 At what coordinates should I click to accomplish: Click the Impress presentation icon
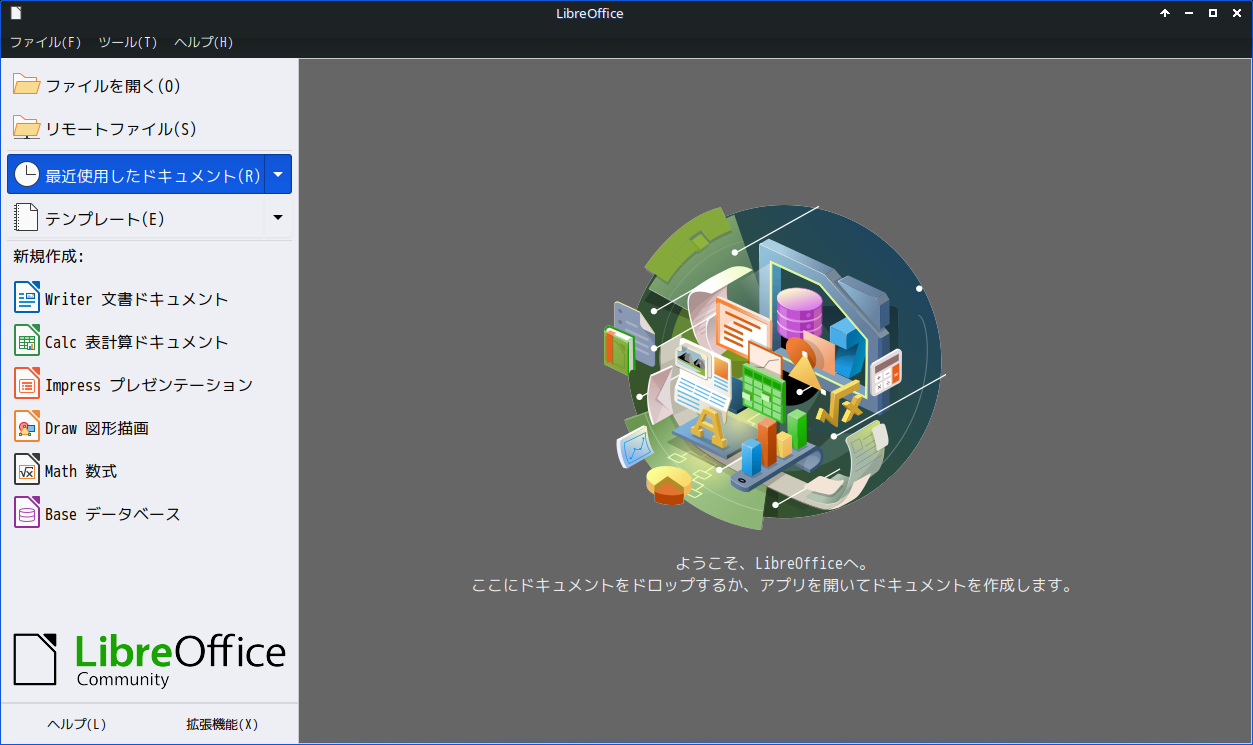[x=27, y=384]
